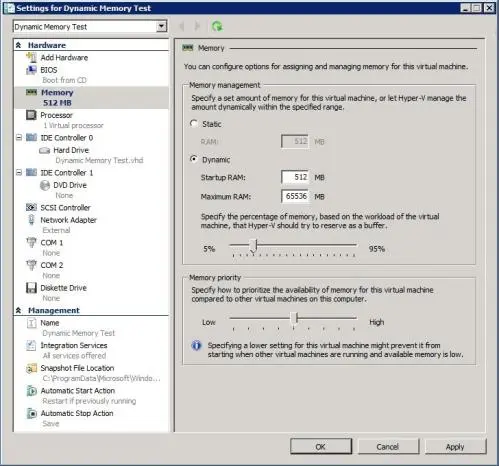
Task: Open Integration Services settings
Action: click(x=74, y=346)
